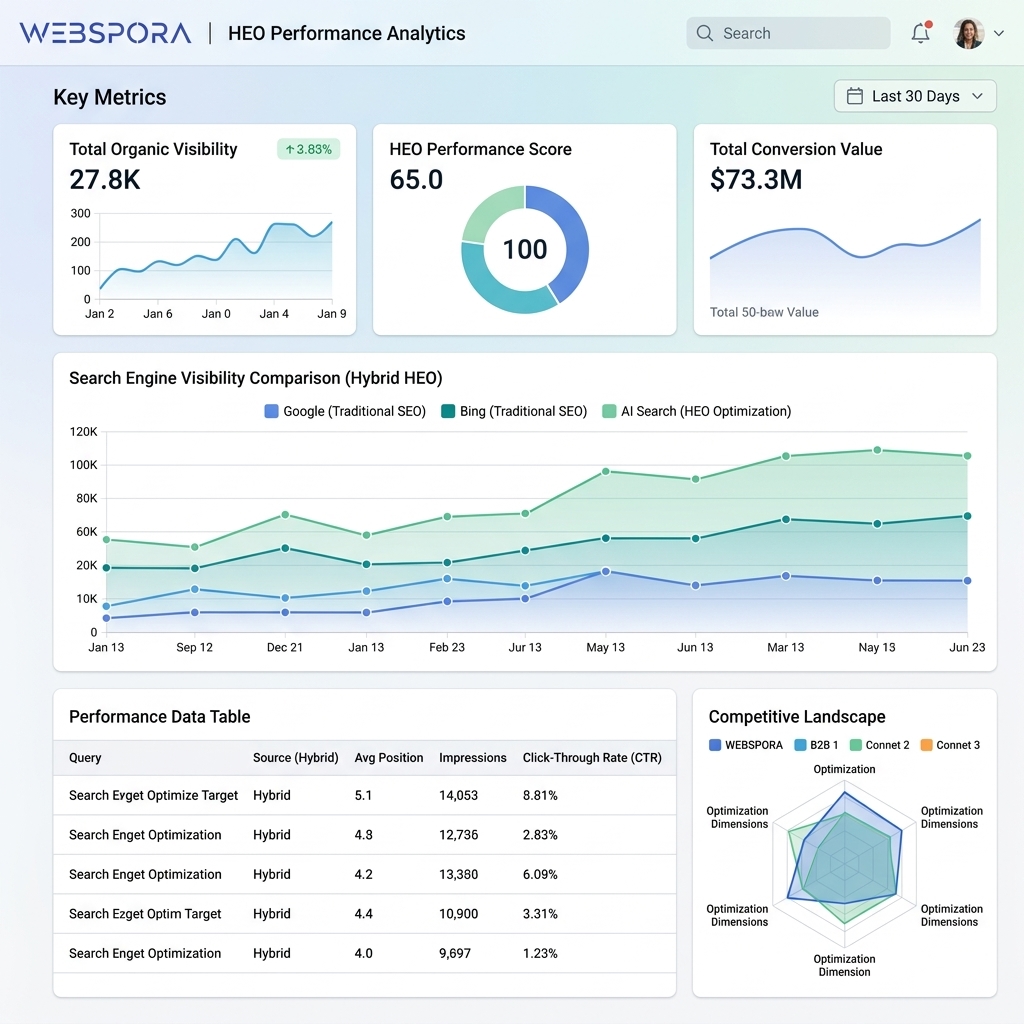
Task: Toggle Google (Traditional SEO) legend swatch
Action: click(x=271, y=411)
